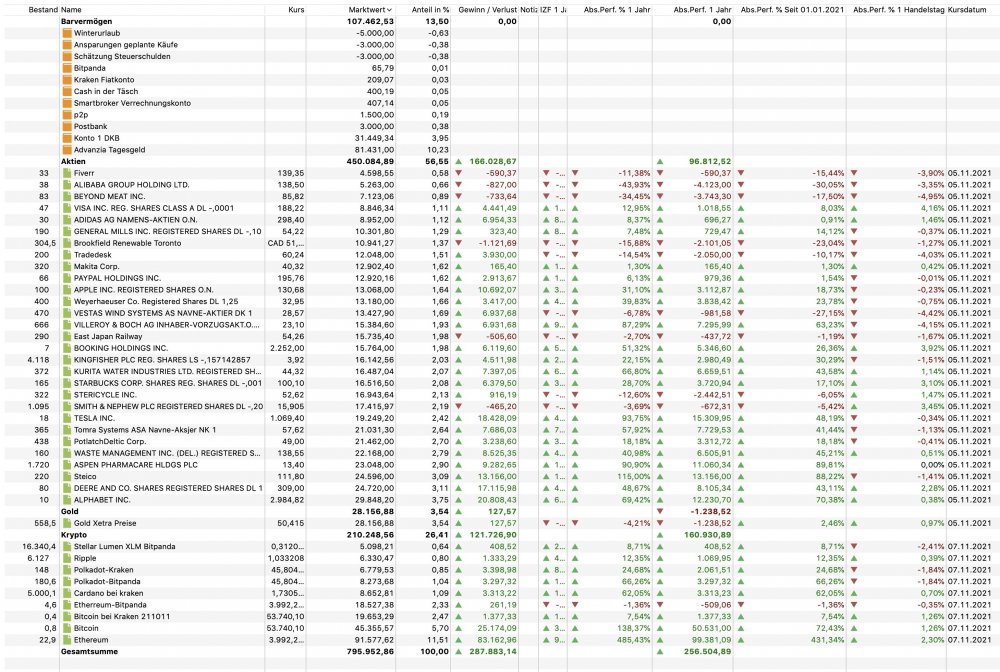Click the security icon beside STERICYCLE INC.
Image resolution: width=1000 pixels, height=672 pixels.
coord(67,395)
